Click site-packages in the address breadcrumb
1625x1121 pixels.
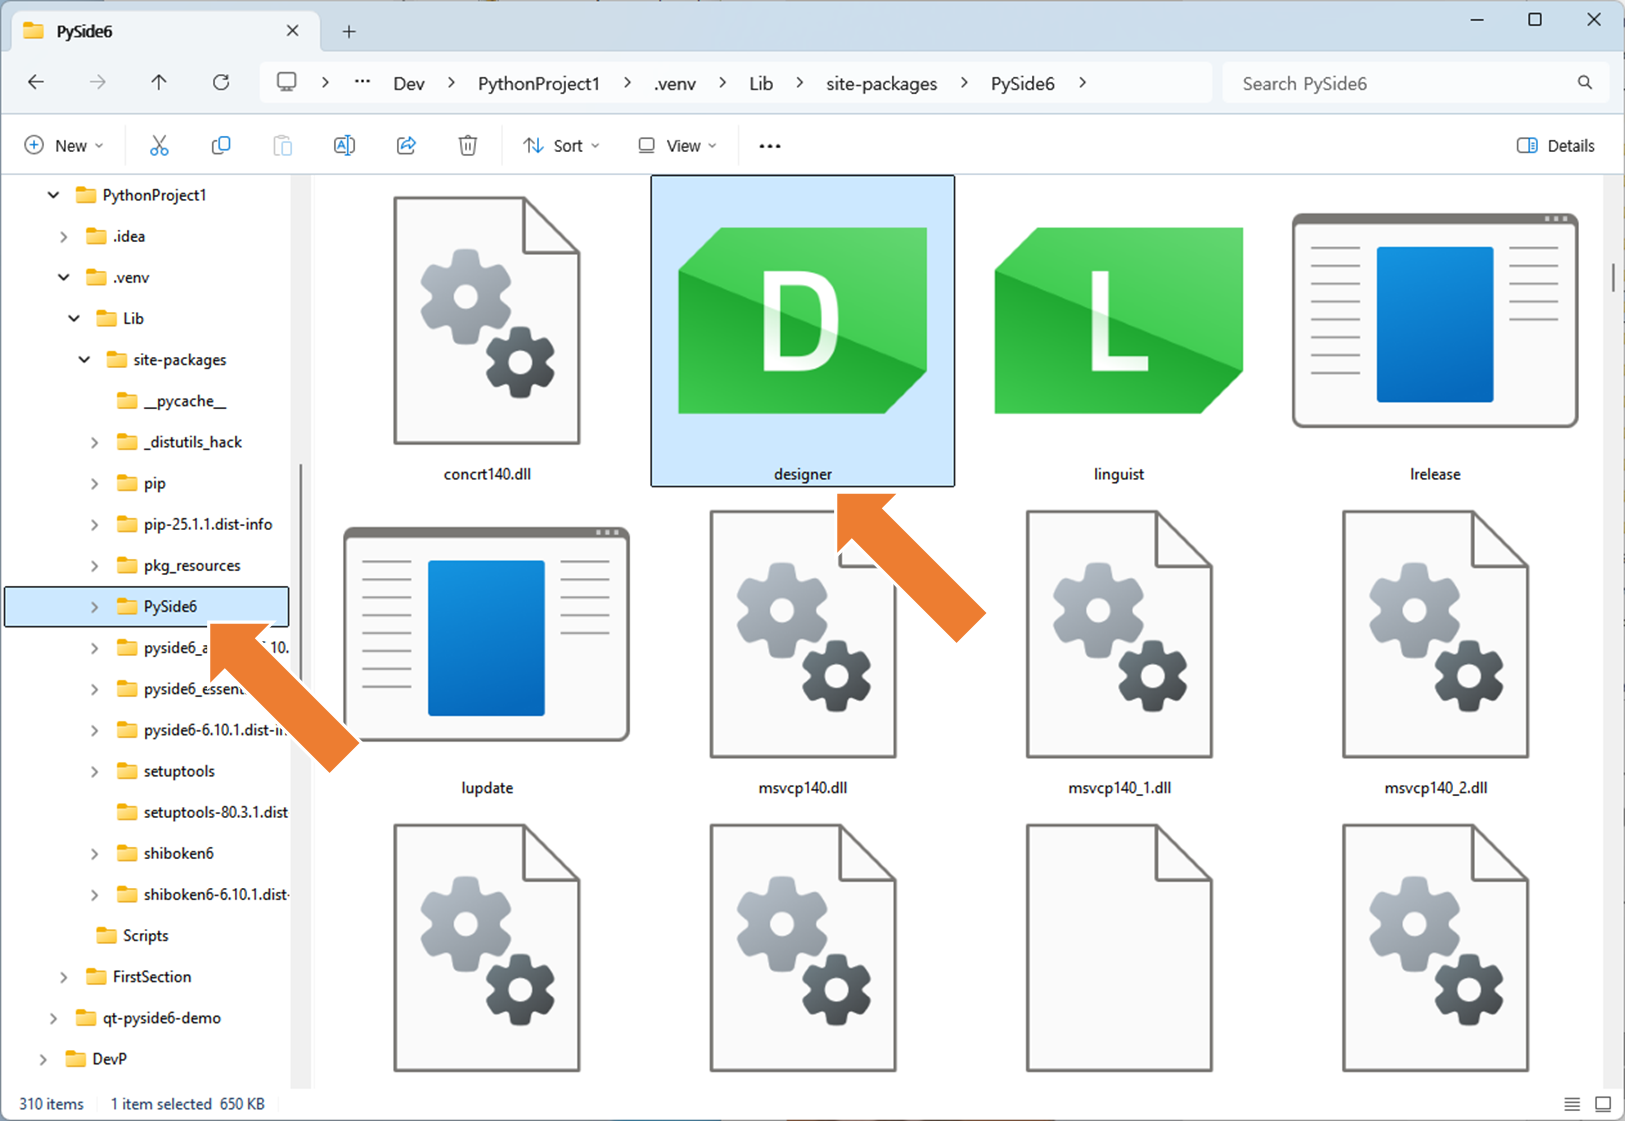tap(882, 83)
